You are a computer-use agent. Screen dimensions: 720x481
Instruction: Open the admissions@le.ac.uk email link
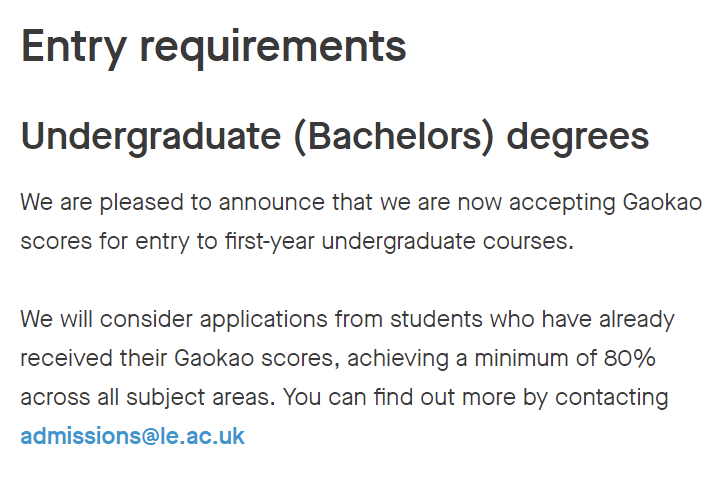(132, 436)
